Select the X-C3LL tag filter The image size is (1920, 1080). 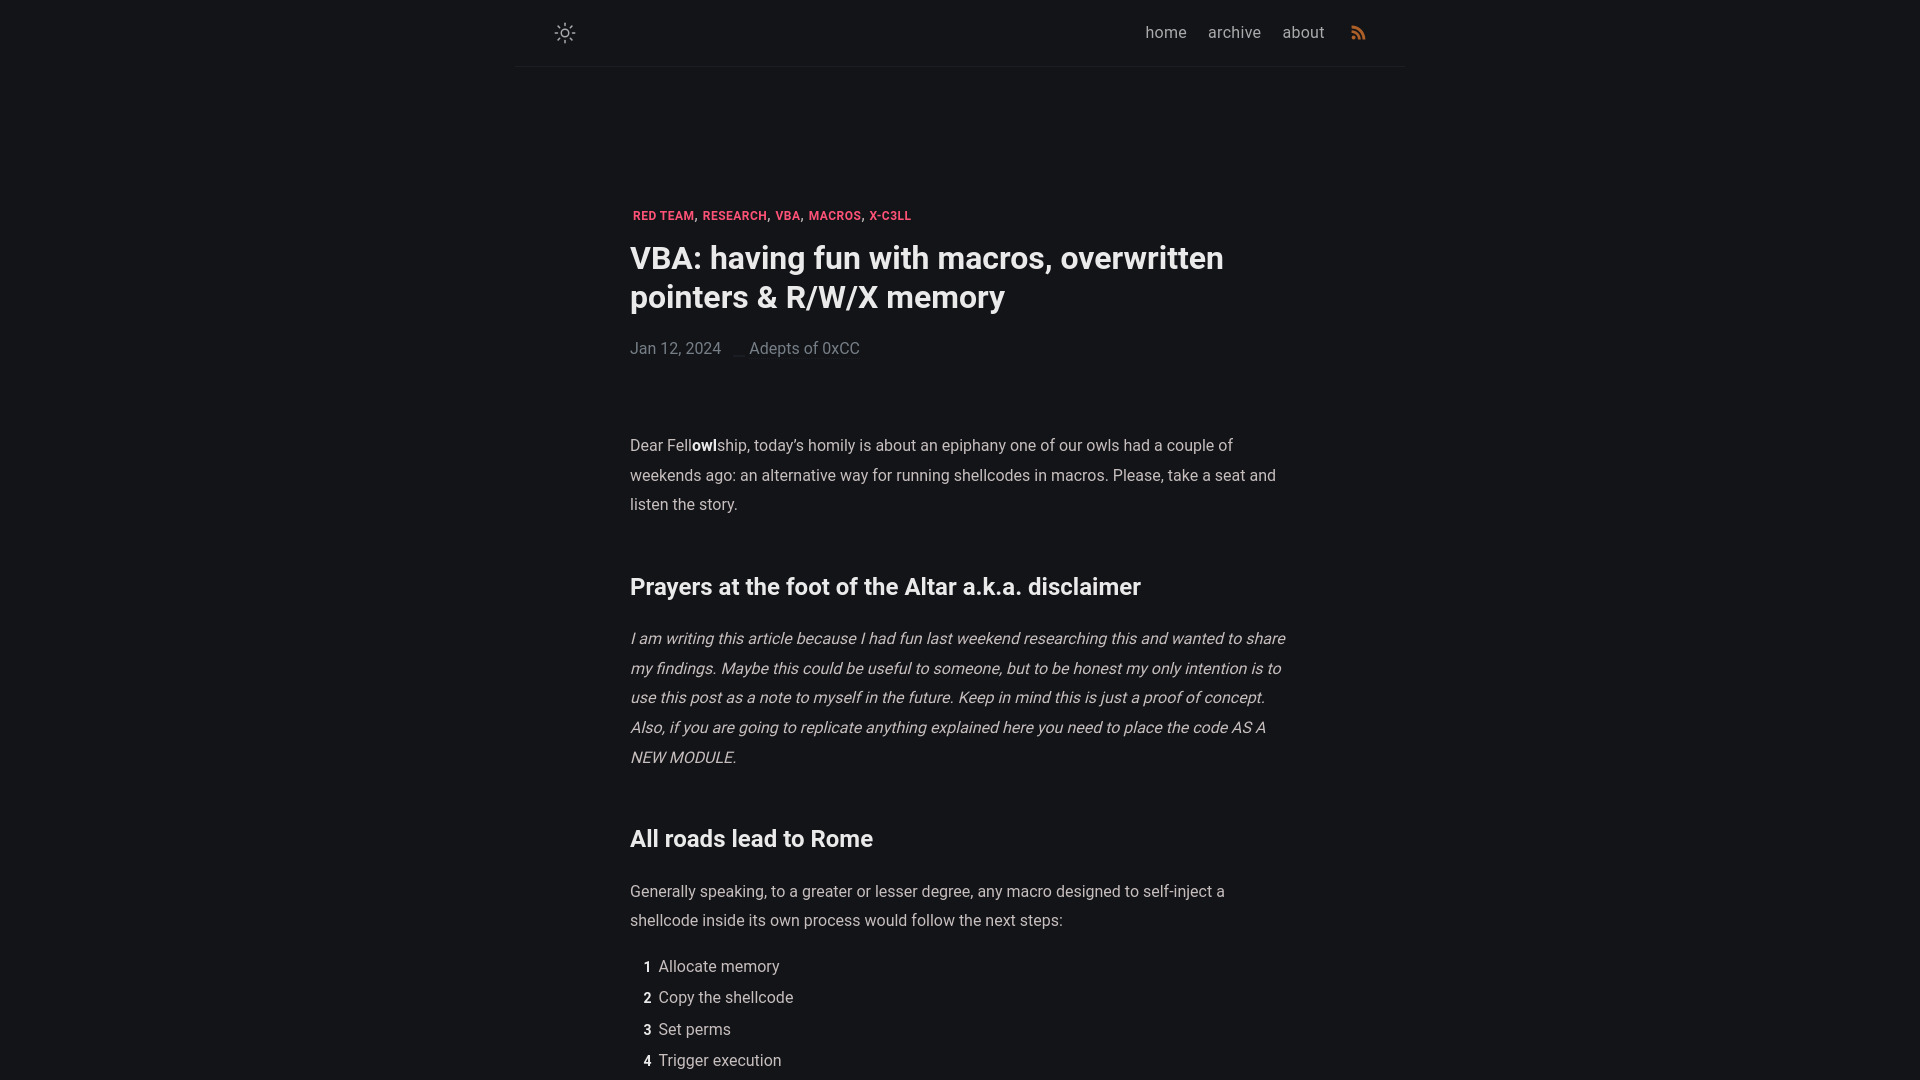click(x=890, y=215)
